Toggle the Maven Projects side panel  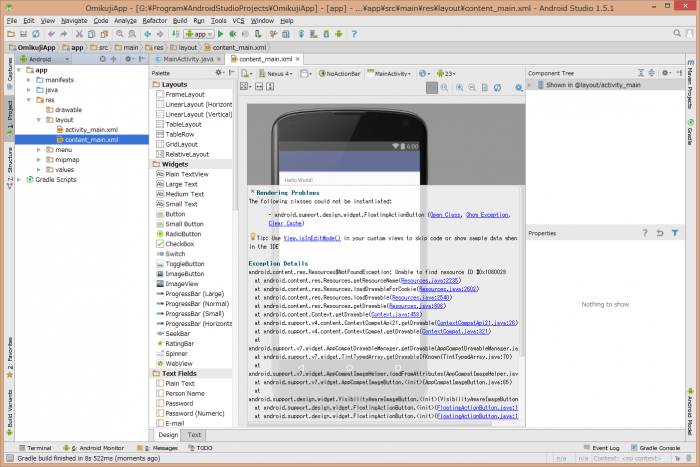point(690,84)
